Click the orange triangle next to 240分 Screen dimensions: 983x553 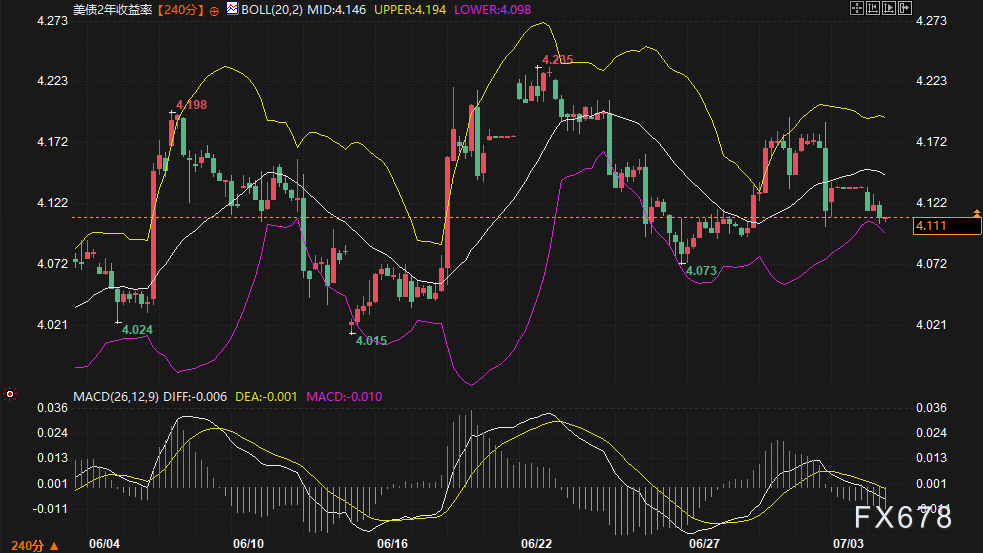pos(54,546)
